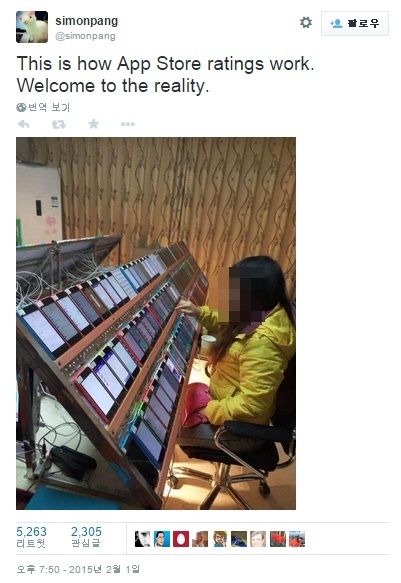Click the globe view translation link
The width and height of the screenshot is (401, 583).
43,107
